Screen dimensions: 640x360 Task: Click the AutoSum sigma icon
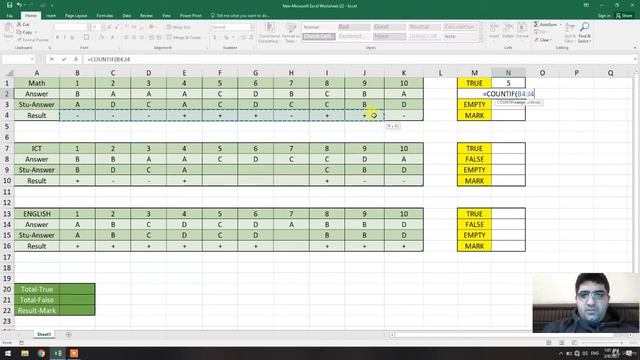(x=536, y=24)
